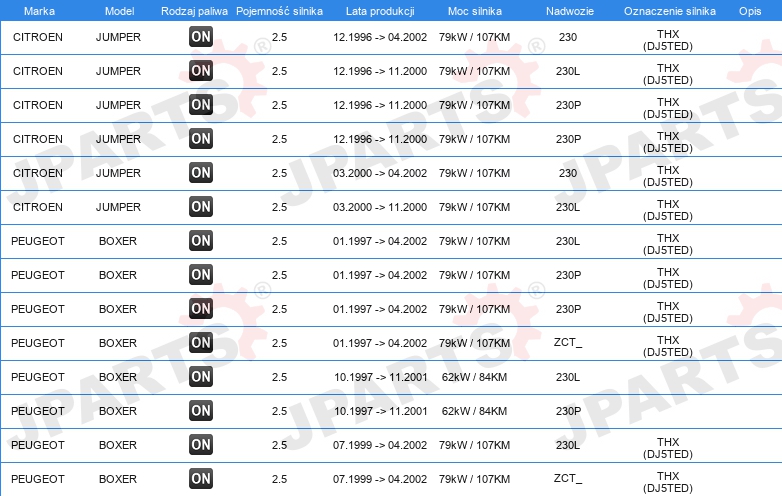The image size is (782, 496).
Task: Click the Rodzaj paliwa column header
Action: tap(195, 11)
